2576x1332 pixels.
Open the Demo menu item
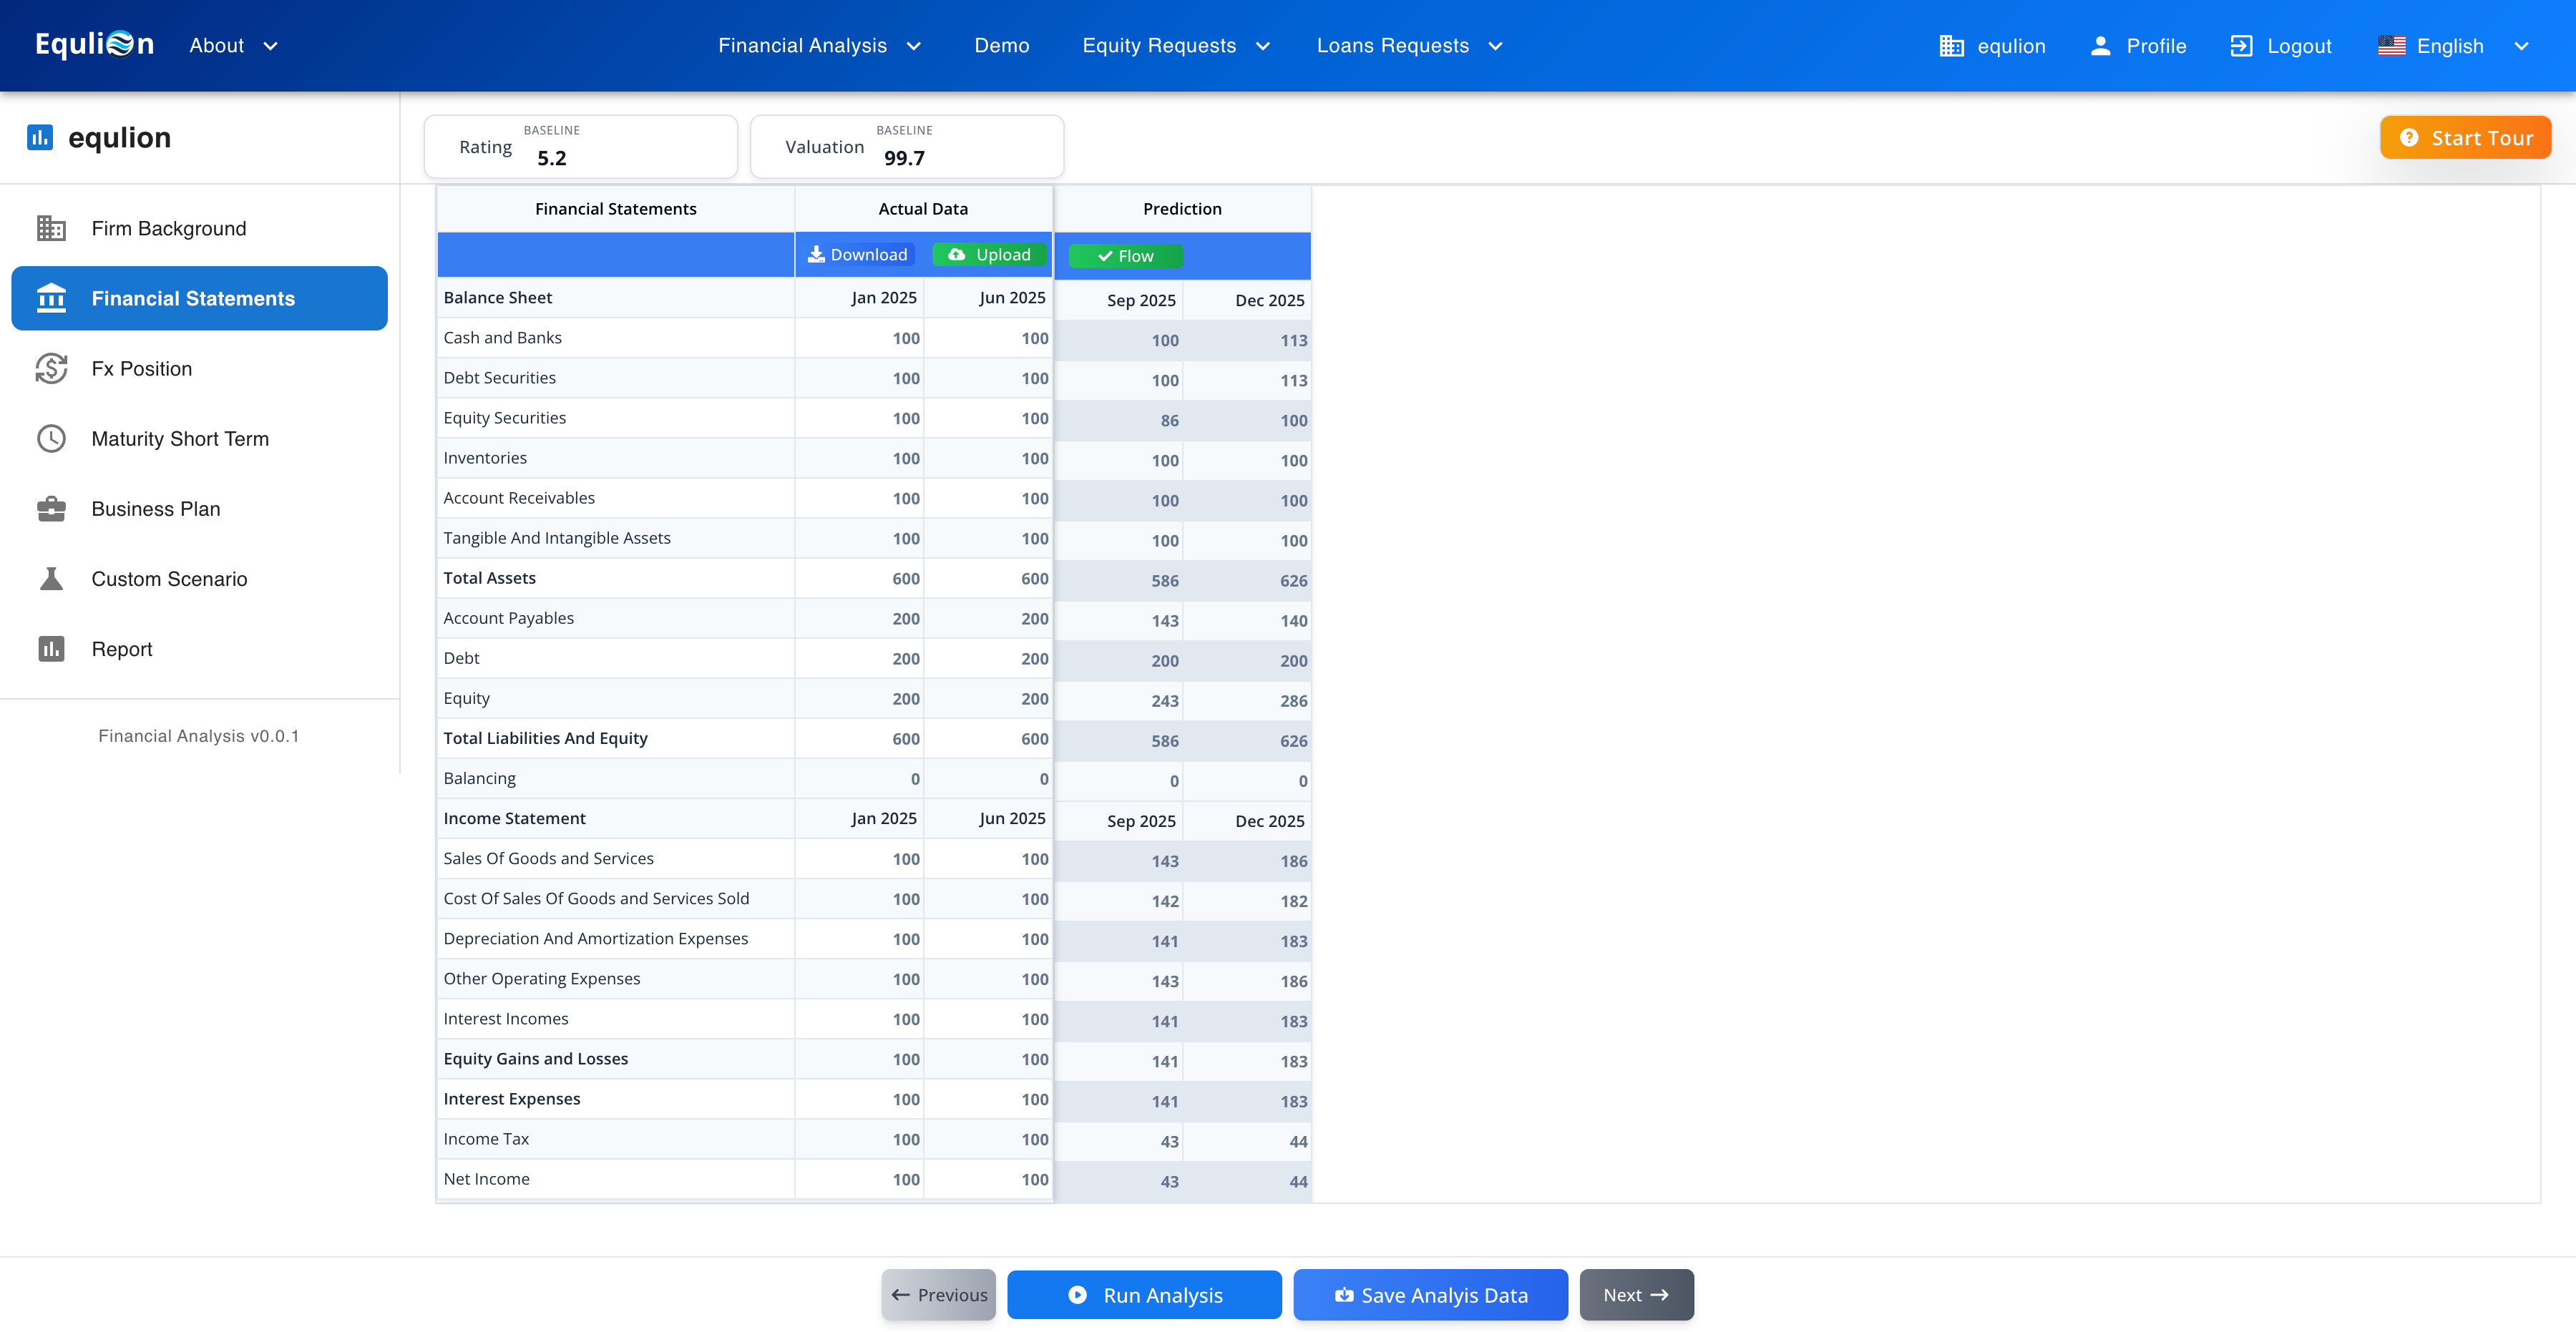pos(1001,46)
